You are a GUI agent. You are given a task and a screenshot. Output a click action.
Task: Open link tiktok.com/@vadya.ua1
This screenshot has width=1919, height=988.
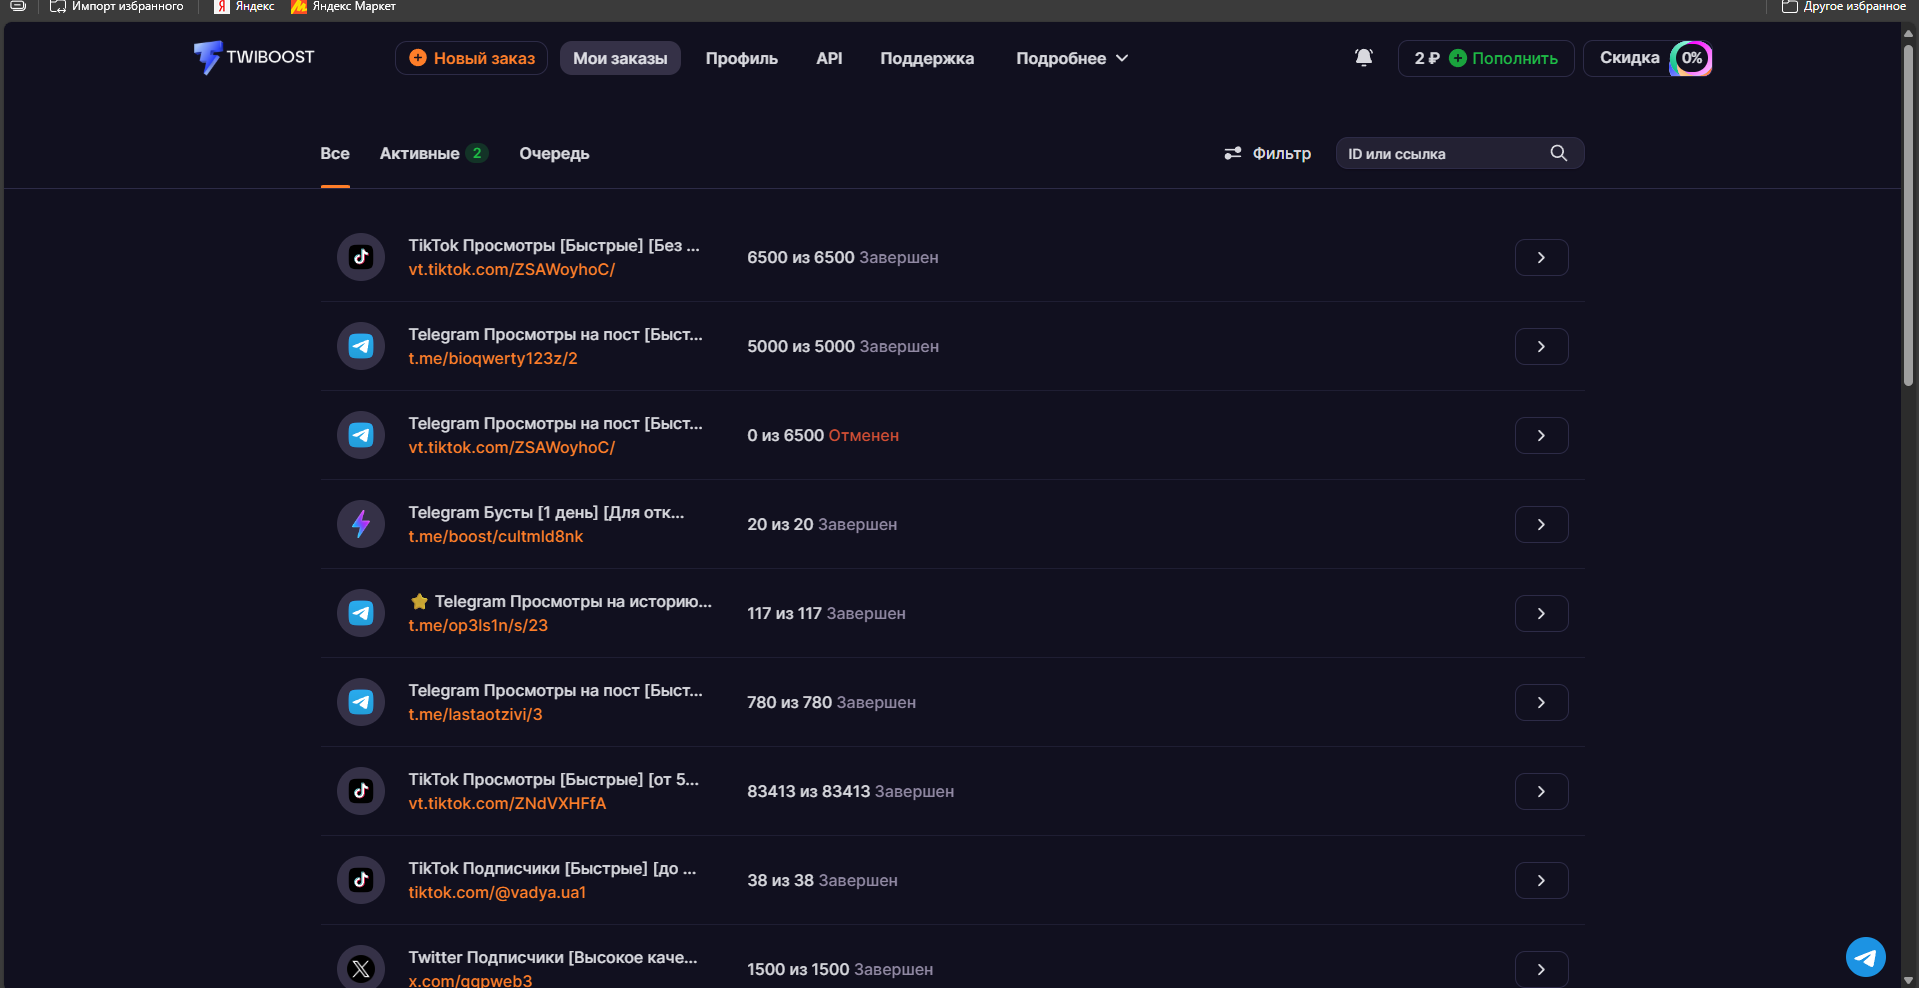tap(497, 893)
